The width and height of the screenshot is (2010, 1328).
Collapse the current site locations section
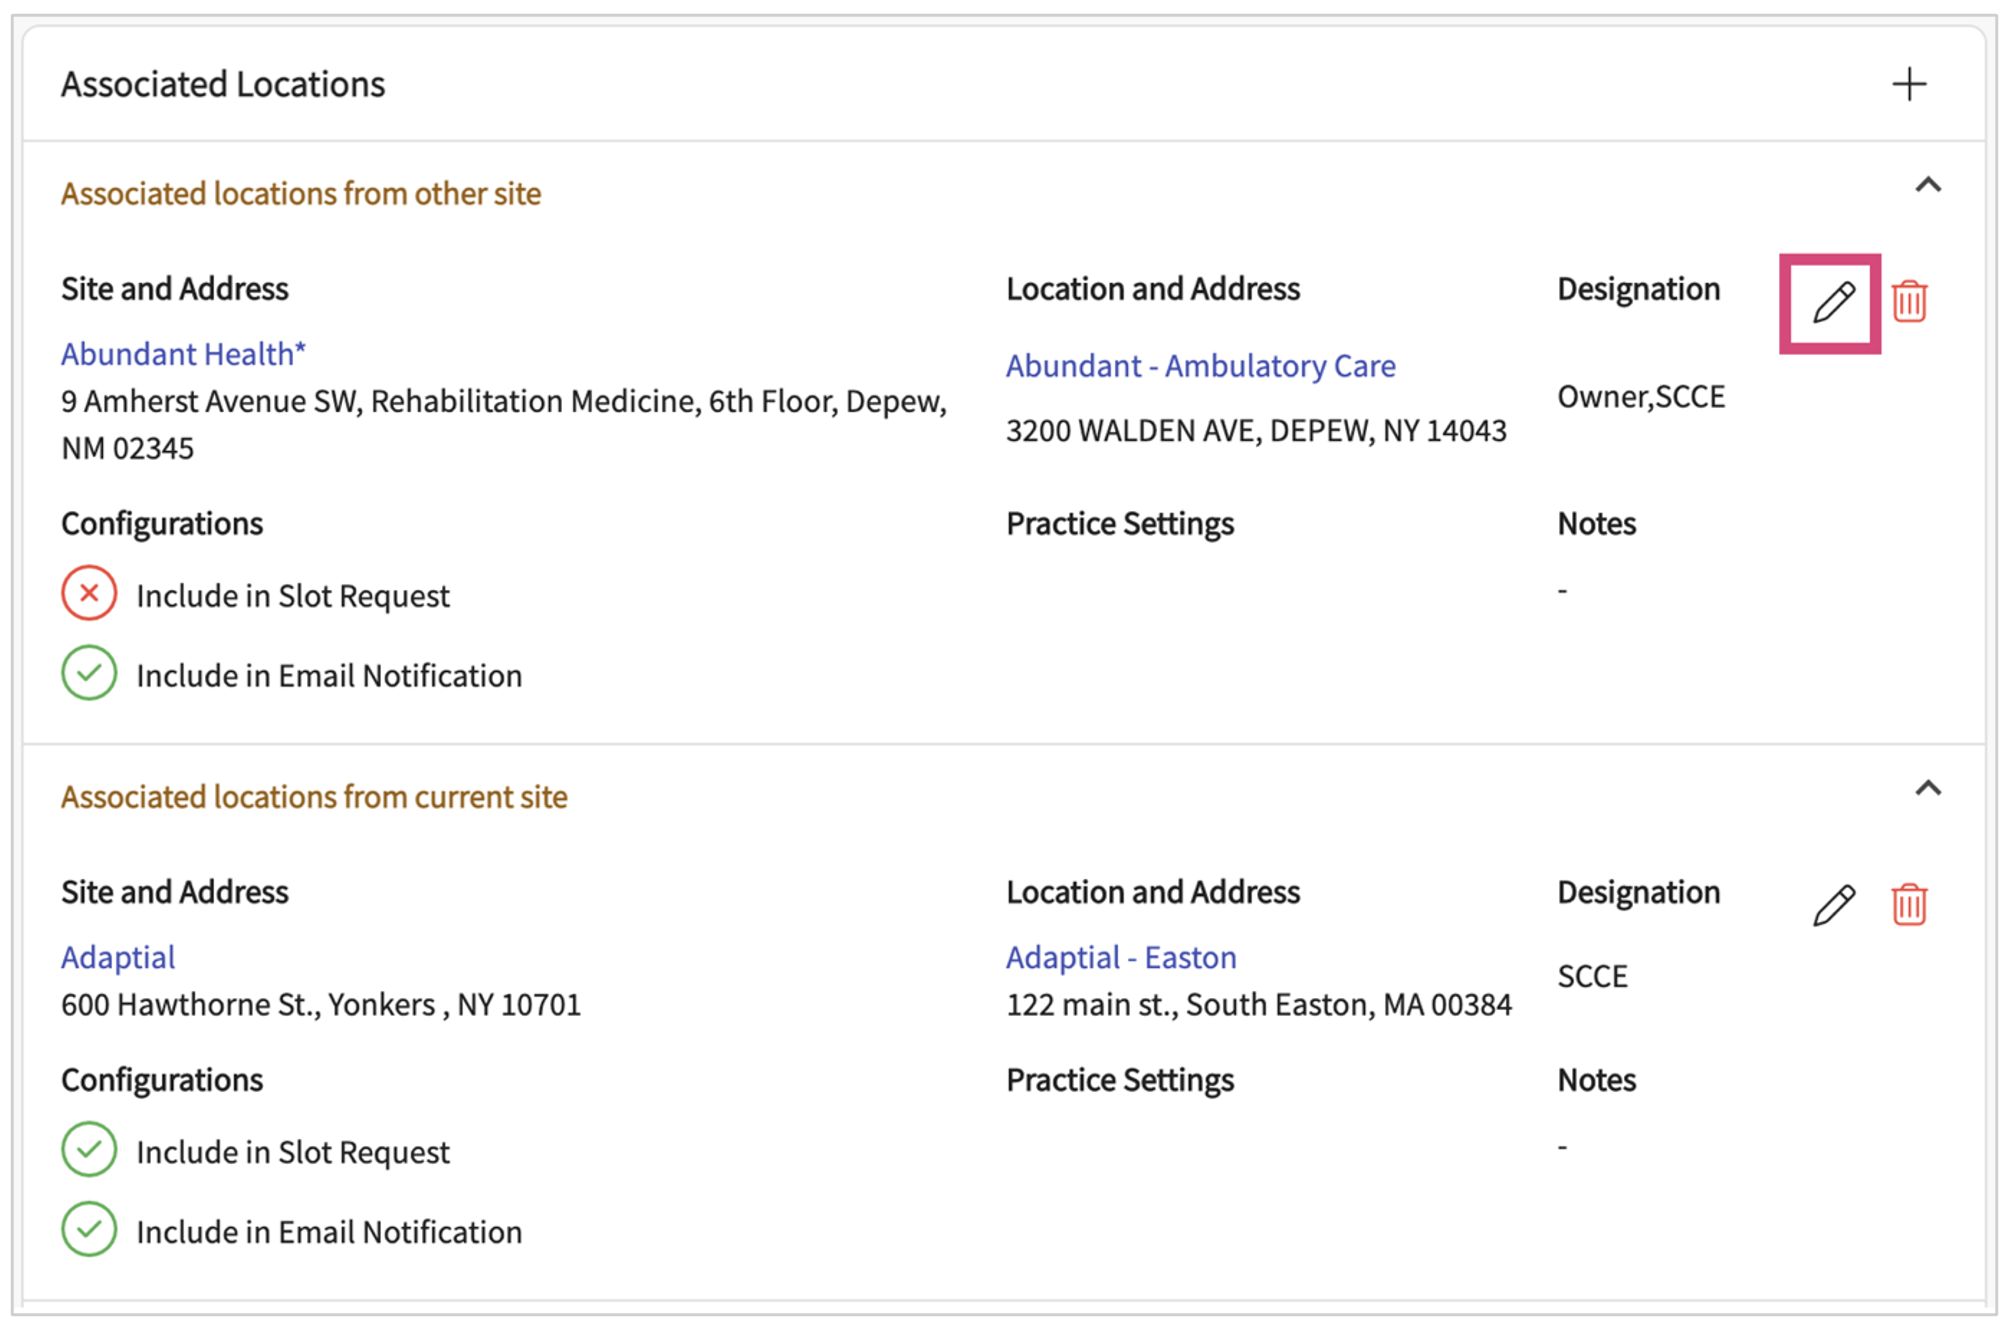click(1927, 789)
